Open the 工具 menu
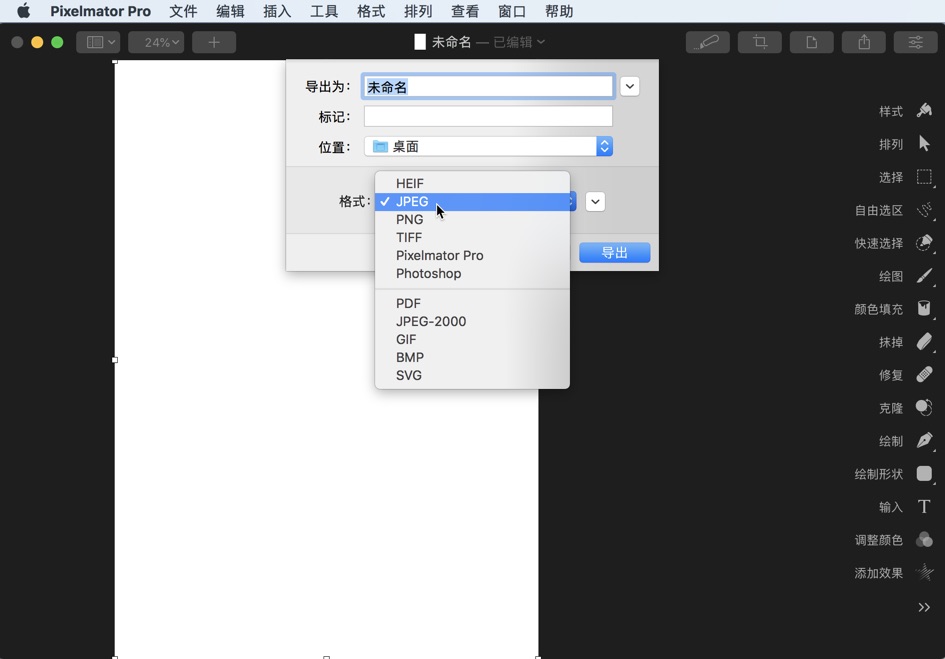 click(324, 11)
